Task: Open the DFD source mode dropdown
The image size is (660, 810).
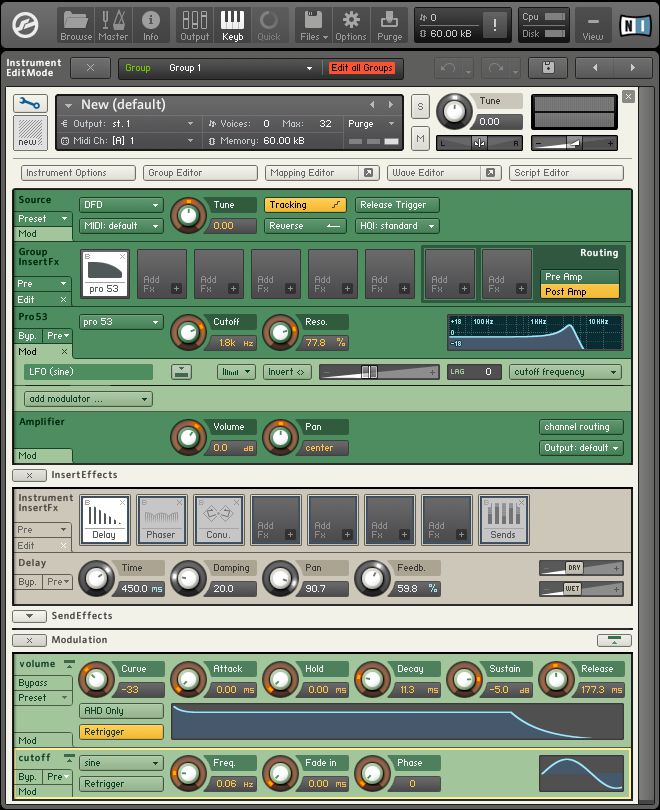Action: click(121, 205)
